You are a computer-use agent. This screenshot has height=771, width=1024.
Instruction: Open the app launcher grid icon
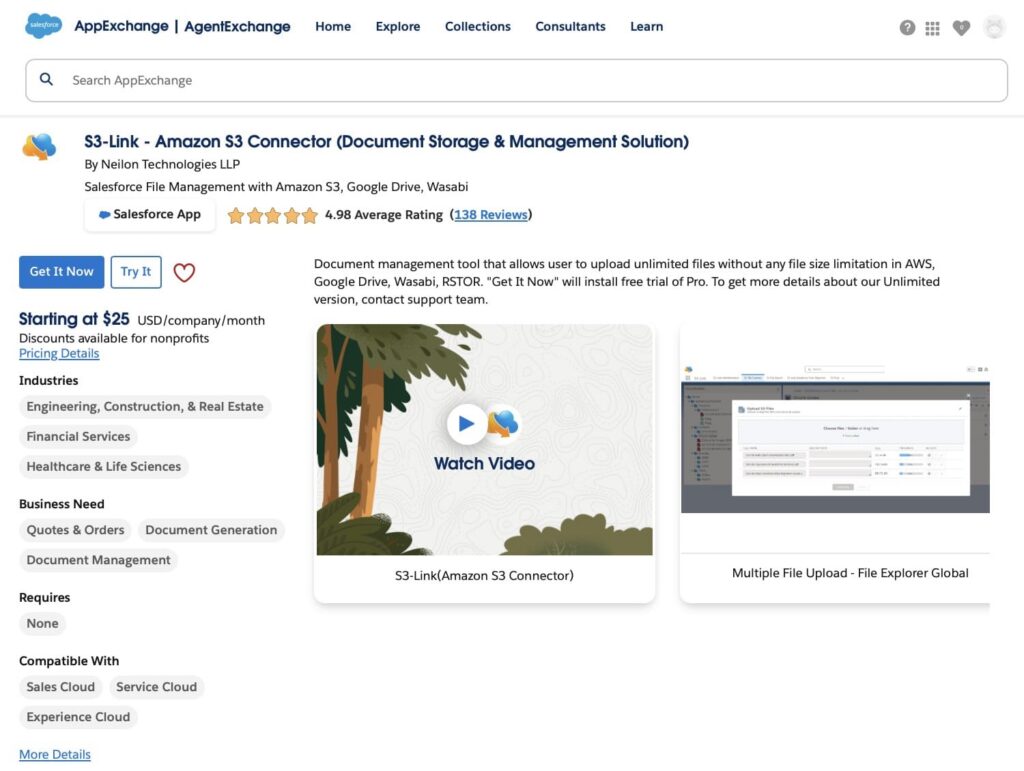(x=933, y=28)
